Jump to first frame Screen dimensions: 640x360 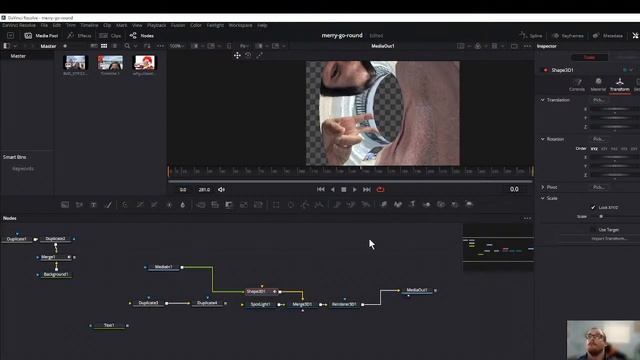tap(321, 189)
